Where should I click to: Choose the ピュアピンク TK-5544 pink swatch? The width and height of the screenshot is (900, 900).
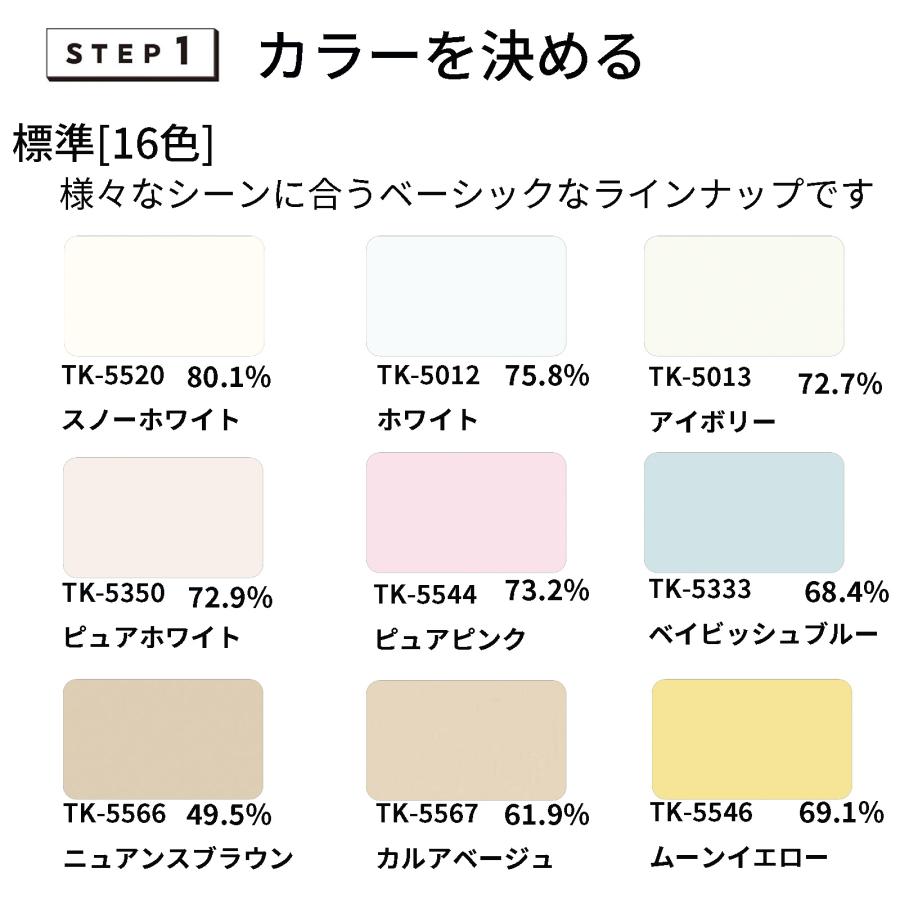pyautogui.click(x=466, y=513)
